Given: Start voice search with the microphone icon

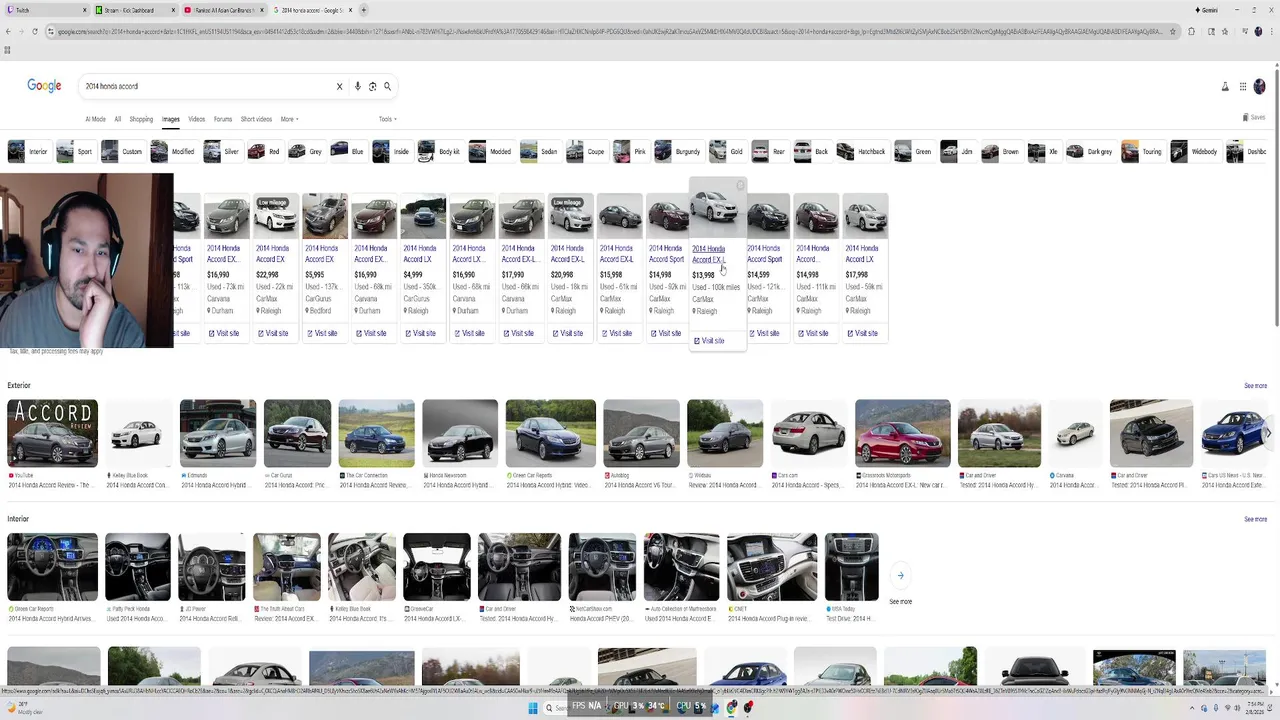Looking at the screenshot, I should click(358, 86).
